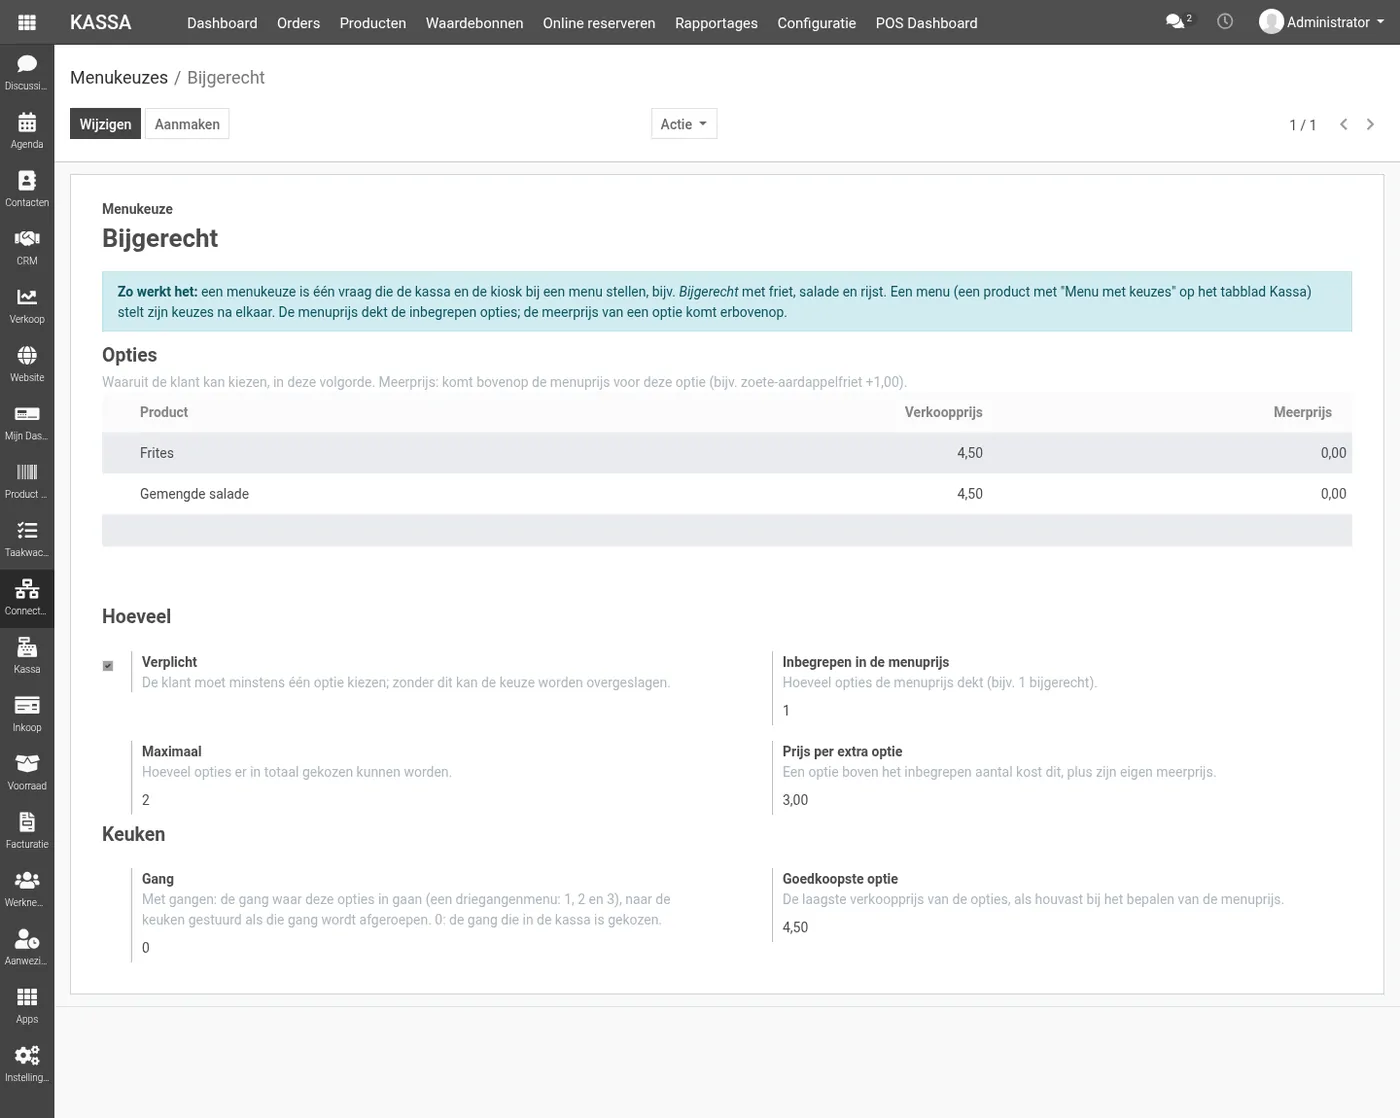This screenshot has width=1400, height=1118.
Task: Open Instellingen gears icon in sidebar
Action: click(x=27, y=1064)
